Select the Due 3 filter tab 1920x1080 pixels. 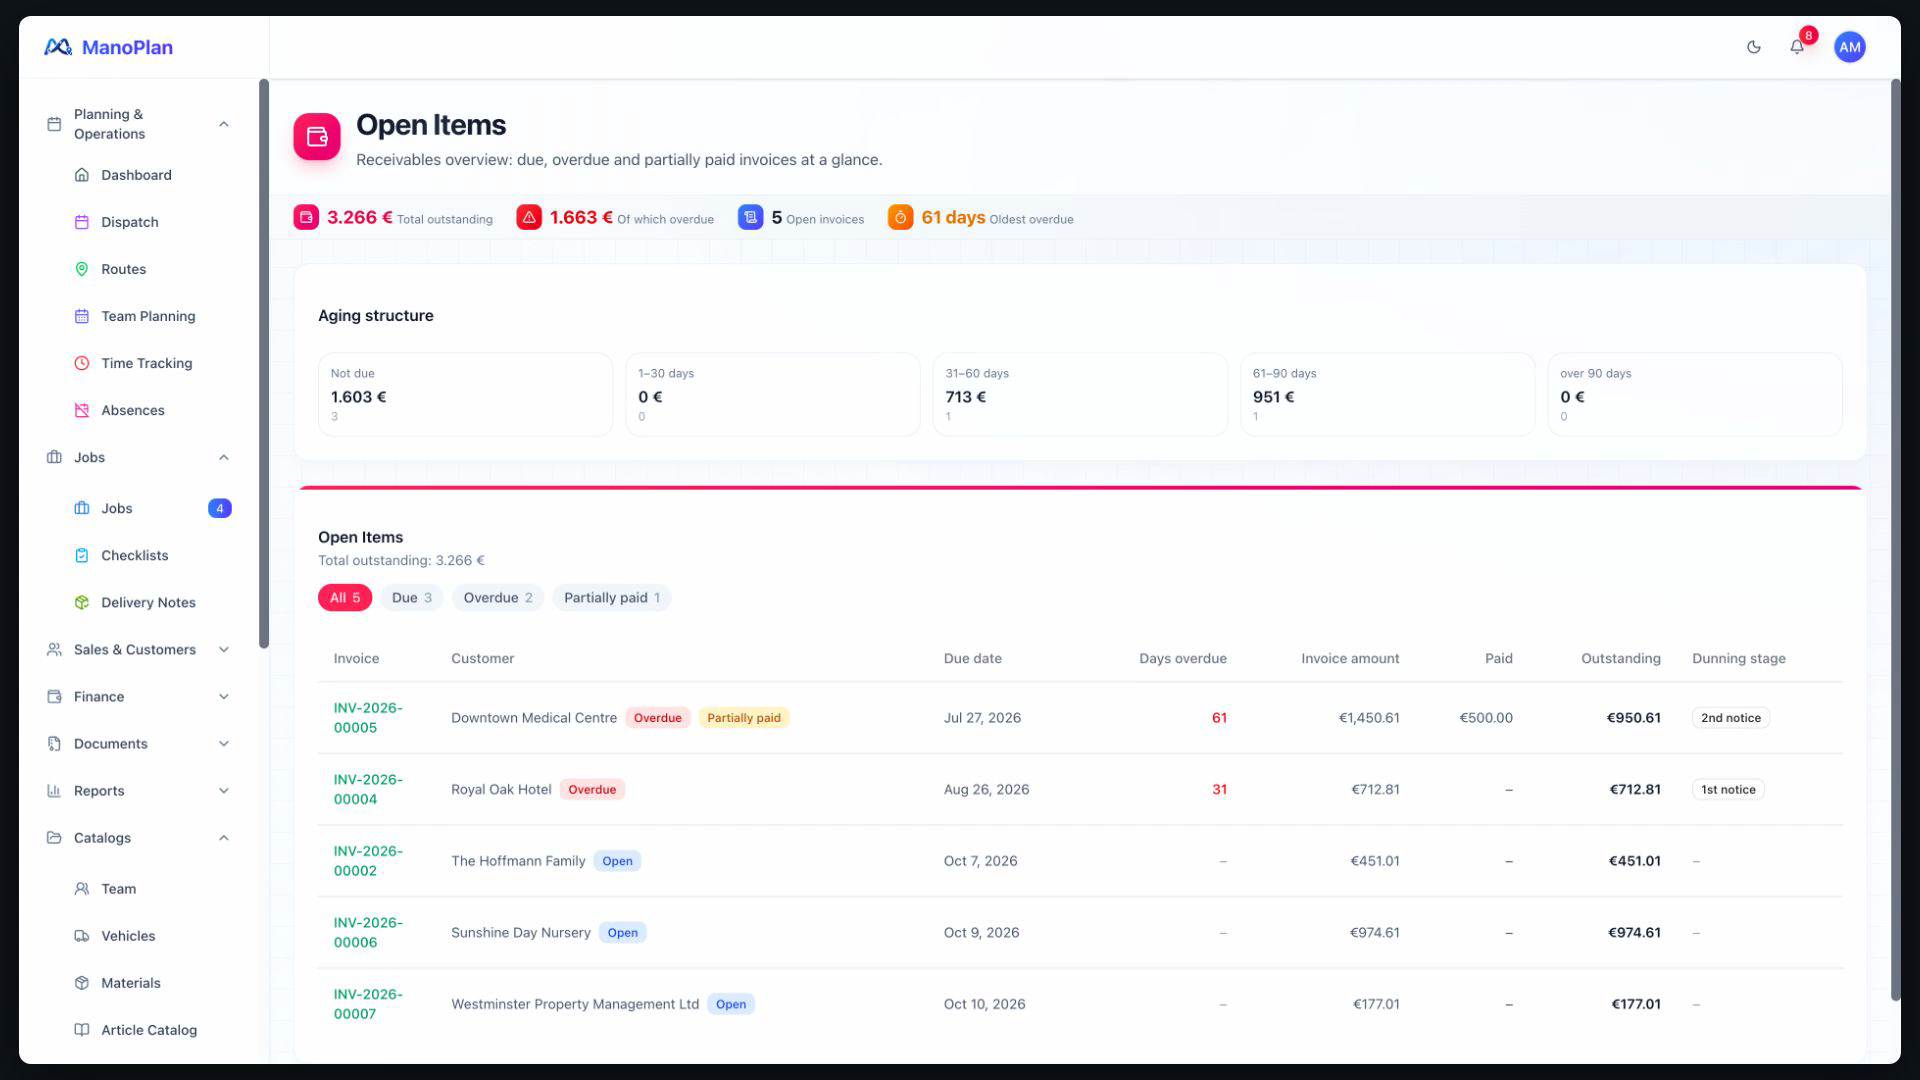(x=411, y=598)
